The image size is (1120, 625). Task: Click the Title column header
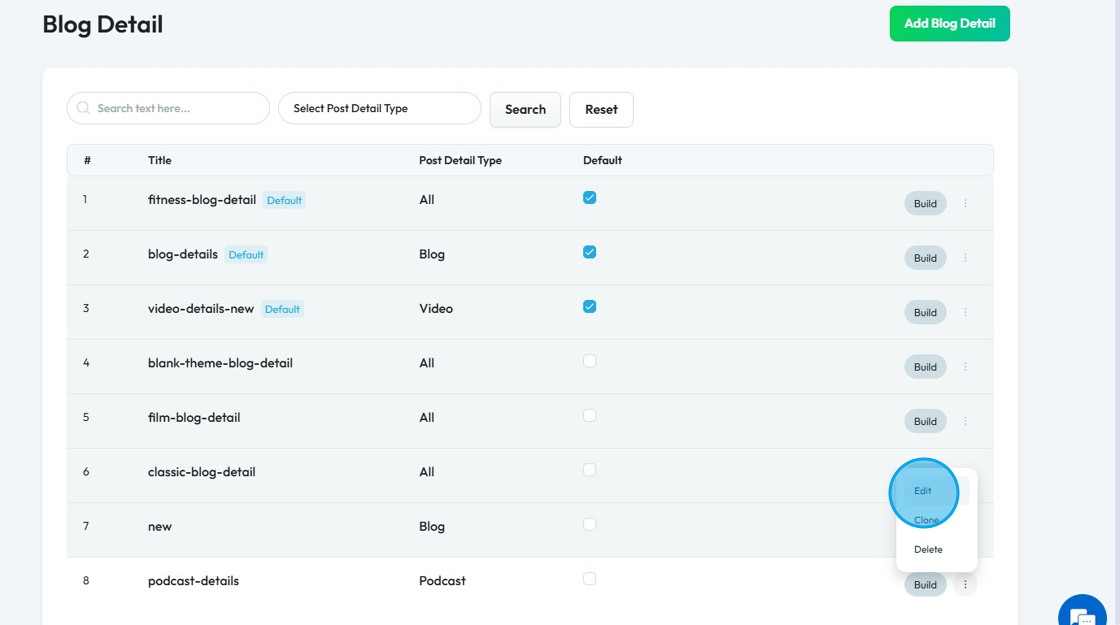coord(159,160)
